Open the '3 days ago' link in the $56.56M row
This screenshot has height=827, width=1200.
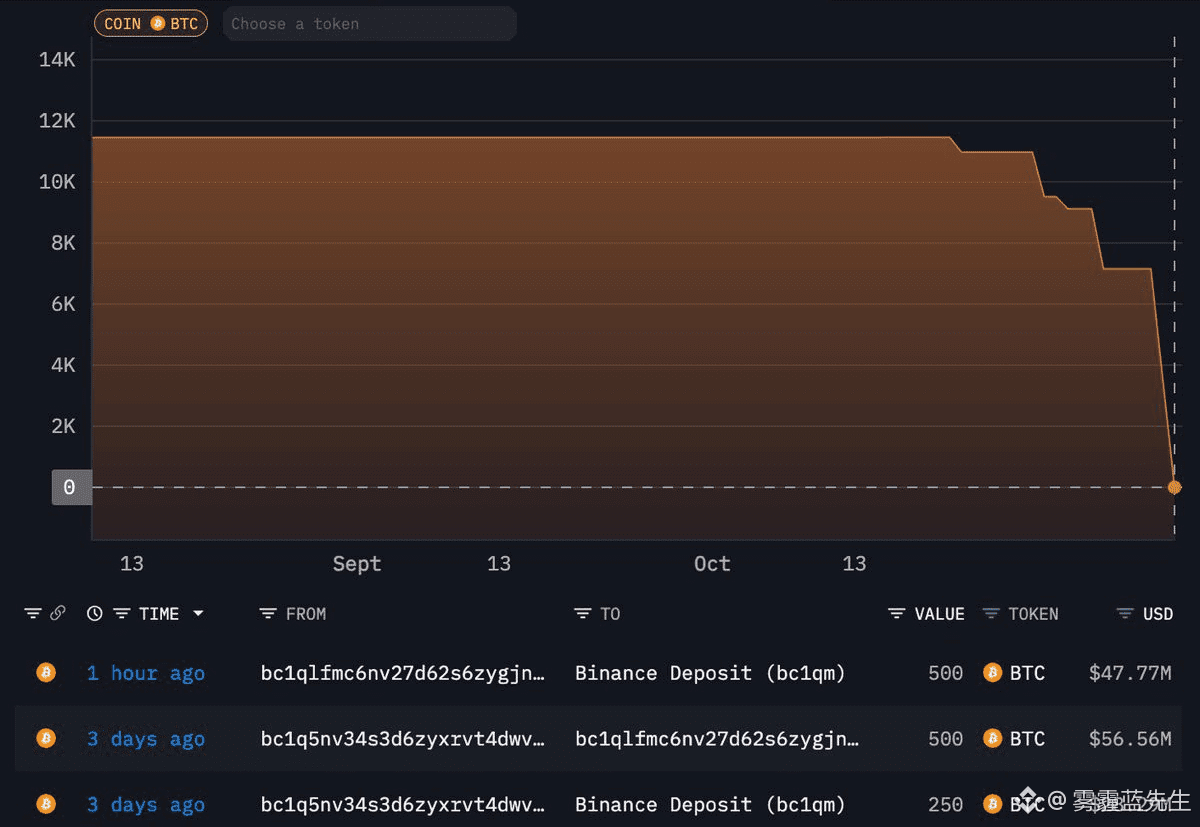pyautogui.click(x=146, y=738)
